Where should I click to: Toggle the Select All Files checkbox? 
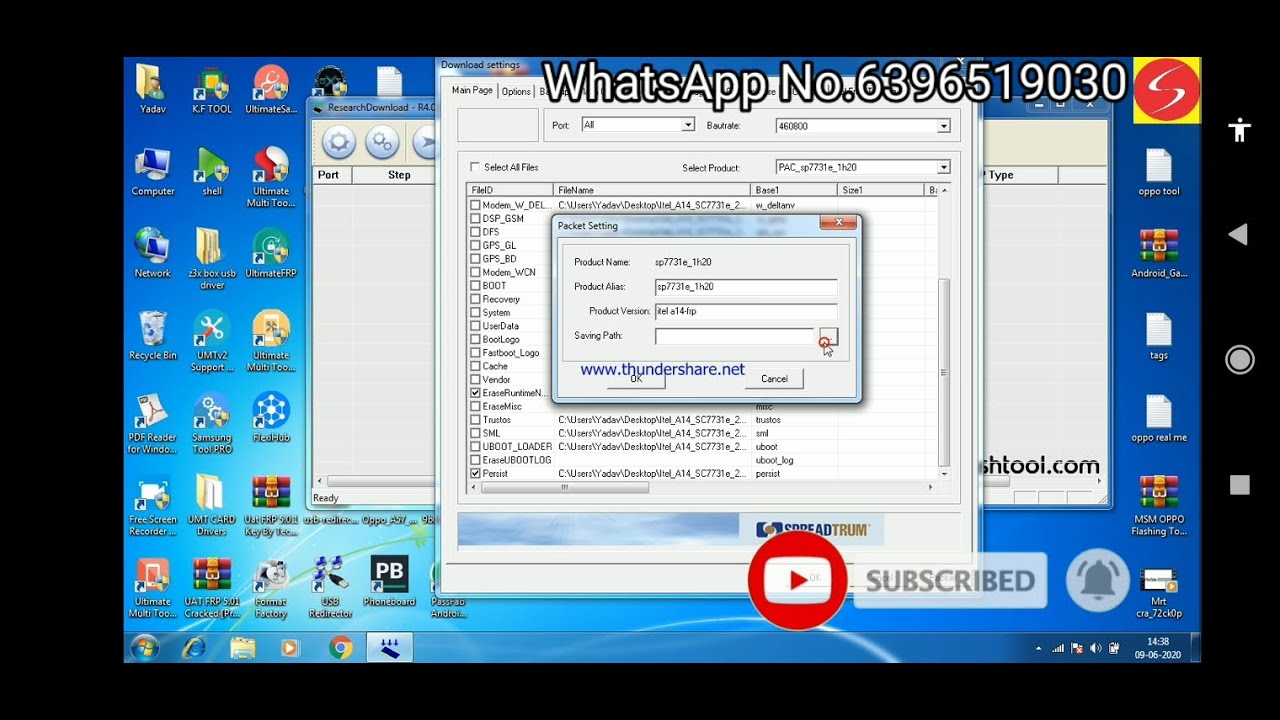pos(475,167)
